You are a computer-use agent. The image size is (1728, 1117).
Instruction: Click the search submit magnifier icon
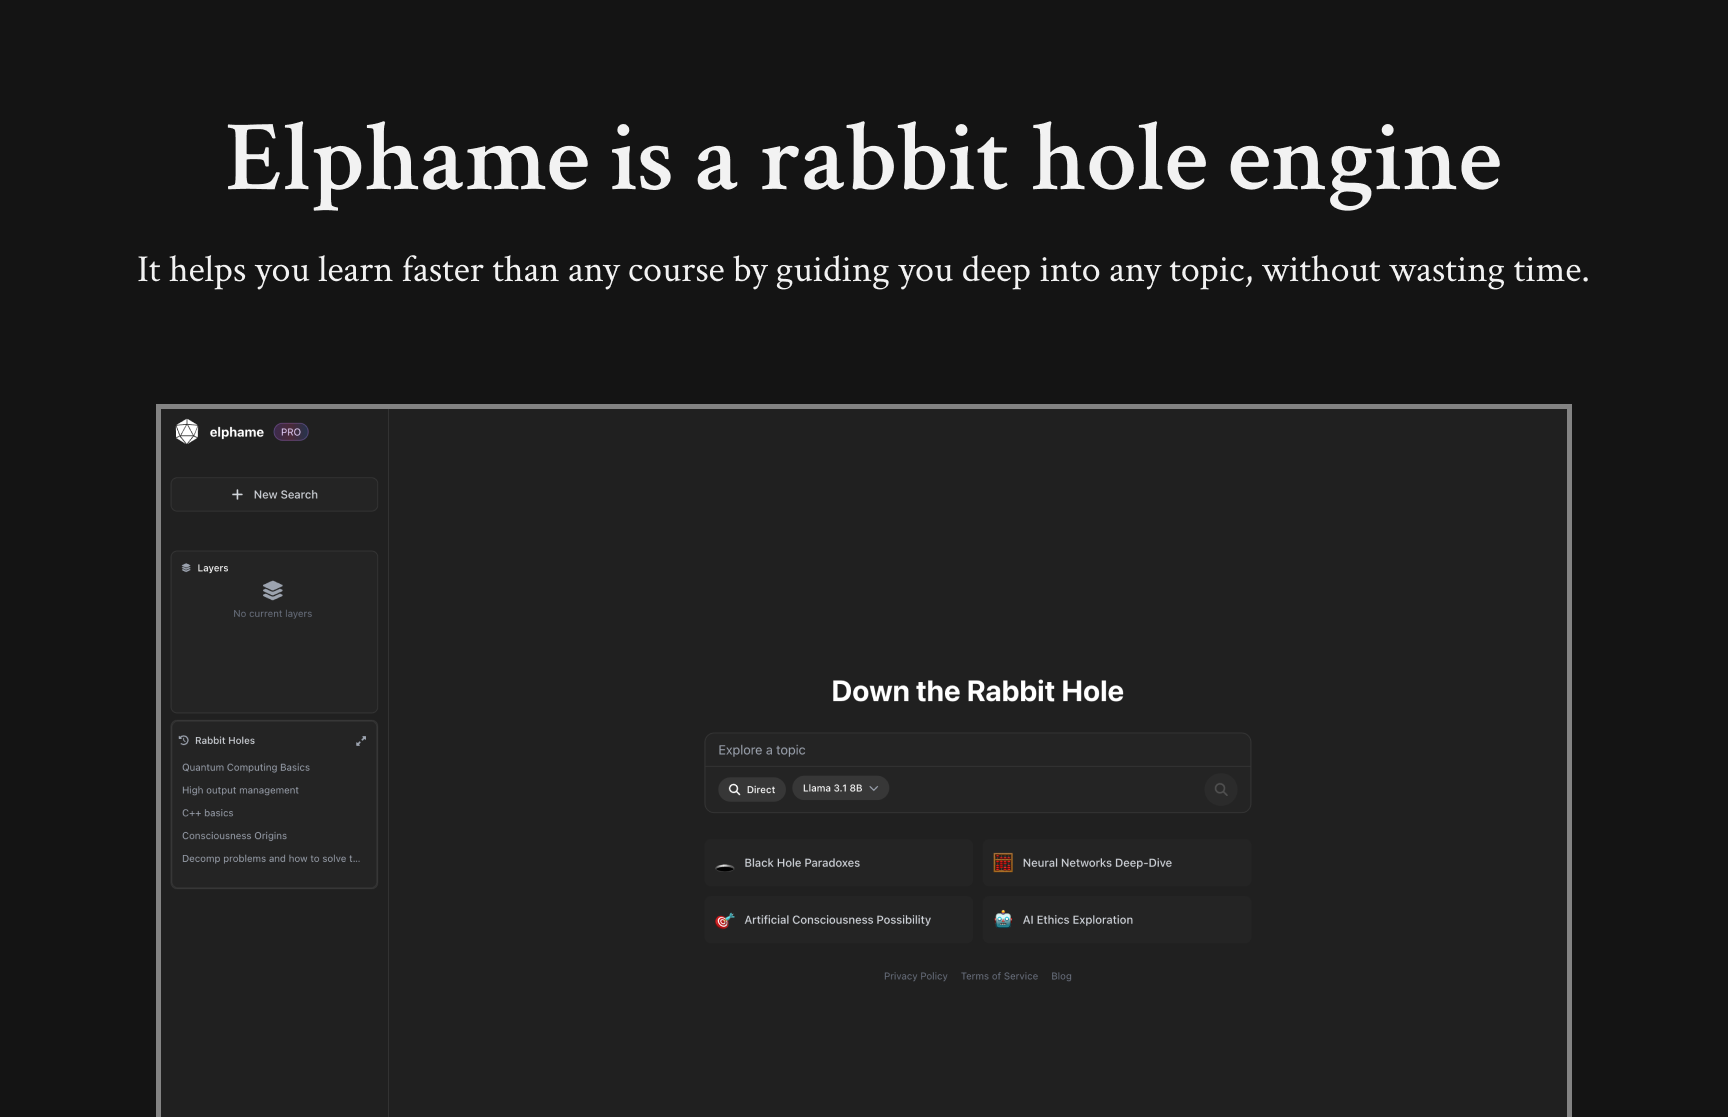(1221, 789)
